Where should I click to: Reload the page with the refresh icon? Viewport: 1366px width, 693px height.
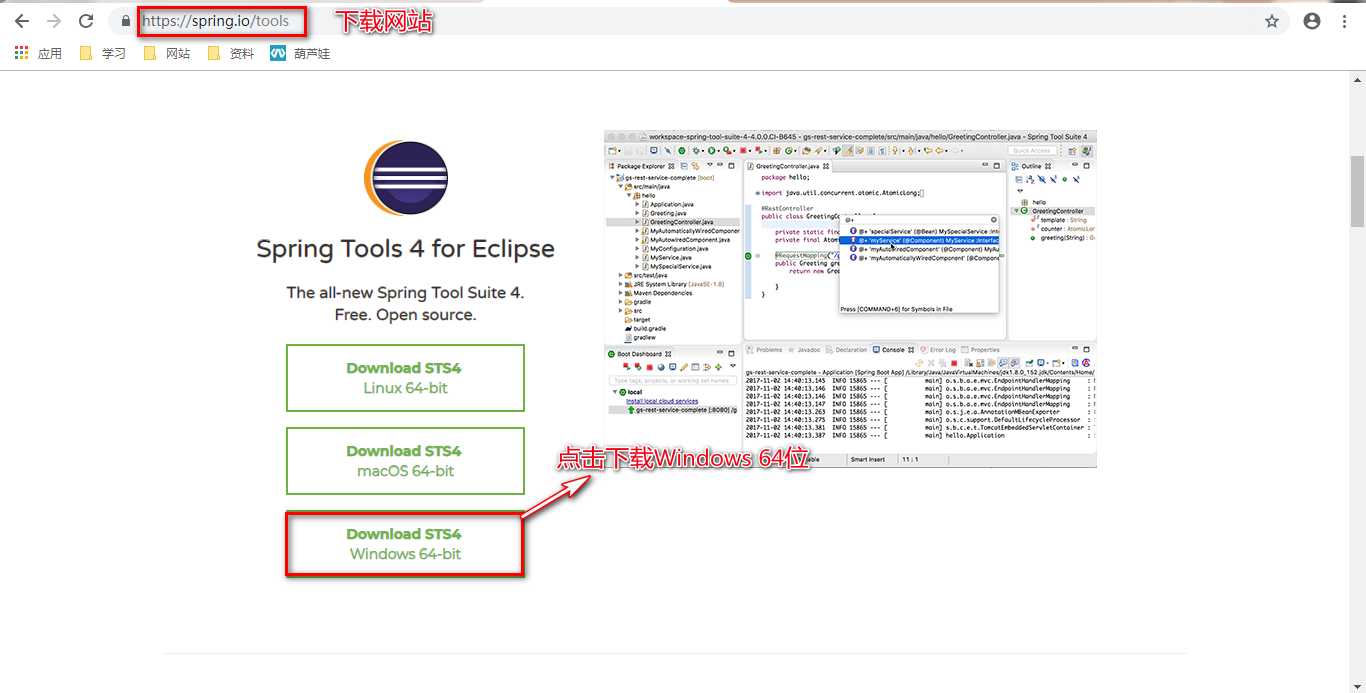click(87, 21)
